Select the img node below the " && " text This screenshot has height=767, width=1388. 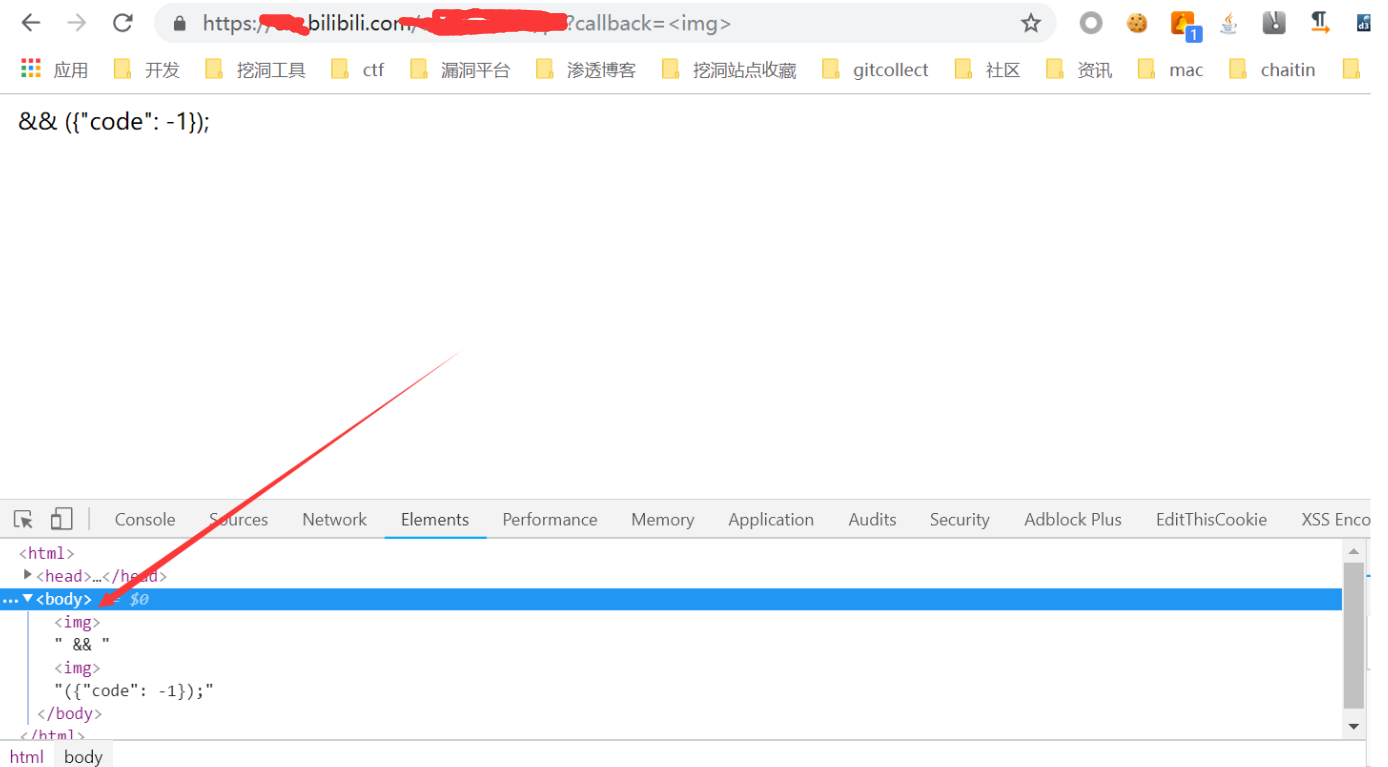point(78,668)
